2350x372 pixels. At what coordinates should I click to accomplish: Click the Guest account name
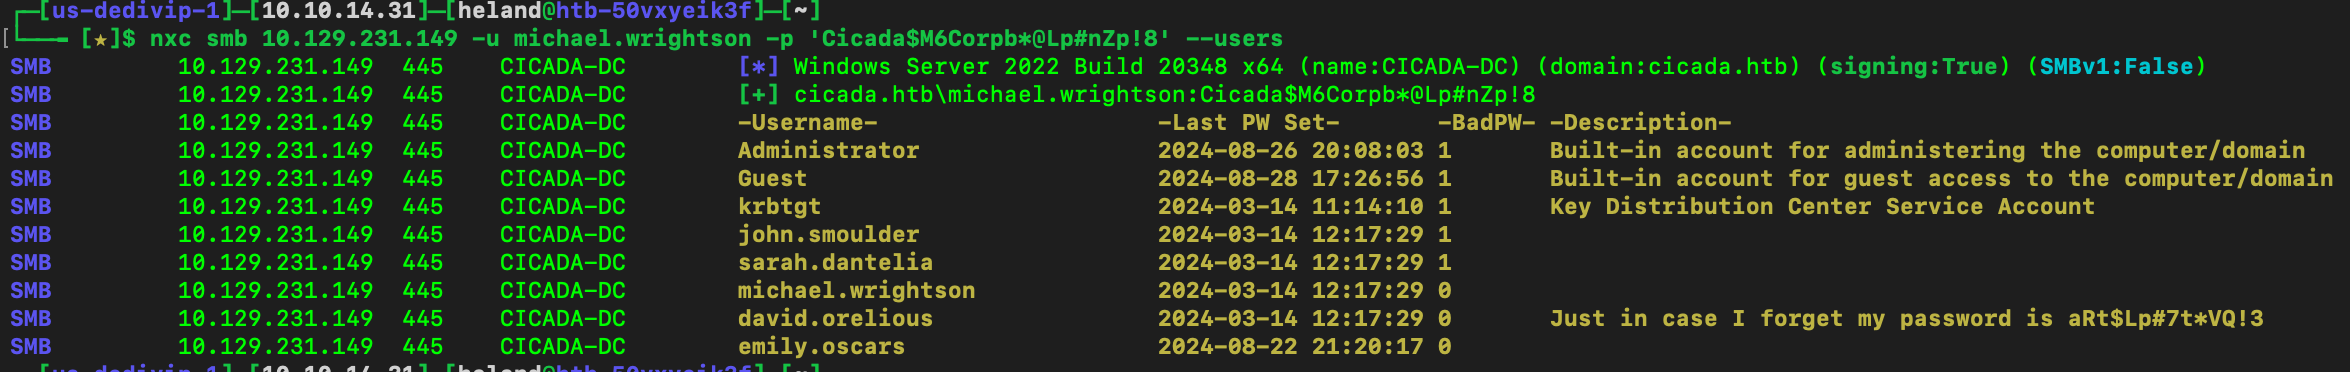[772, 178]
